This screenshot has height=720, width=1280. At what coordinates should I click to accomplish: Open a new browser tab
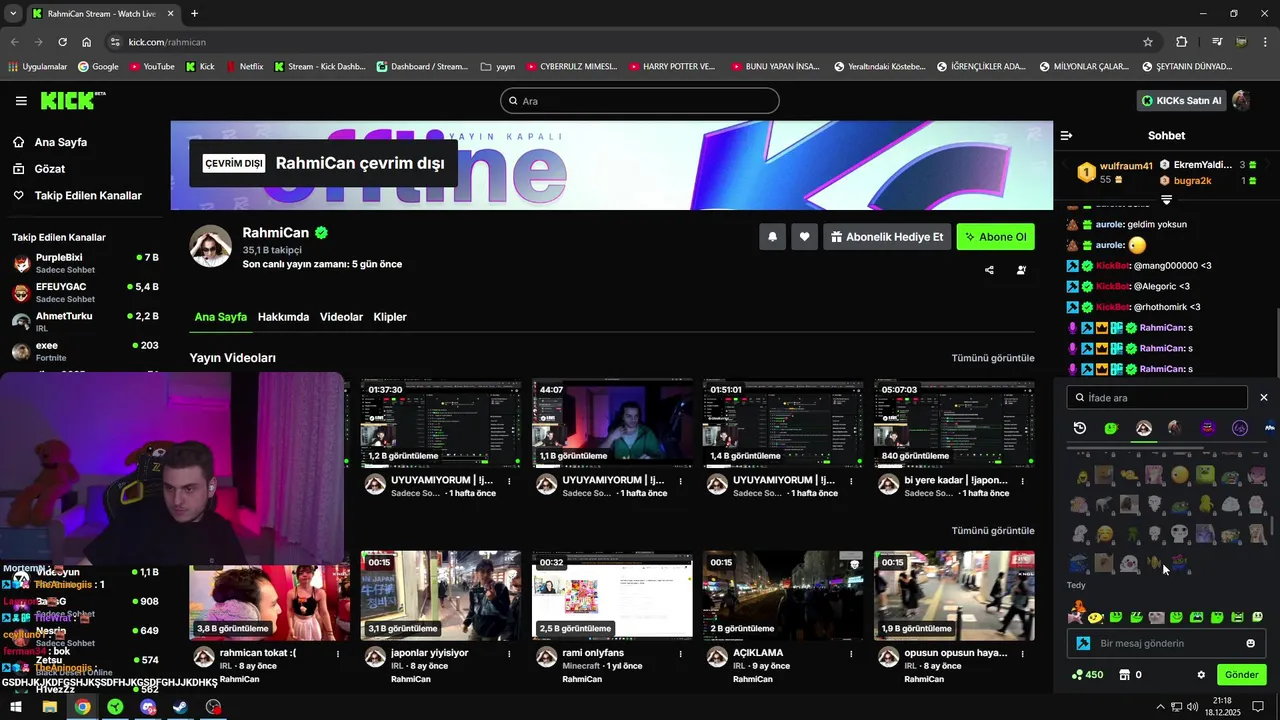194,14
